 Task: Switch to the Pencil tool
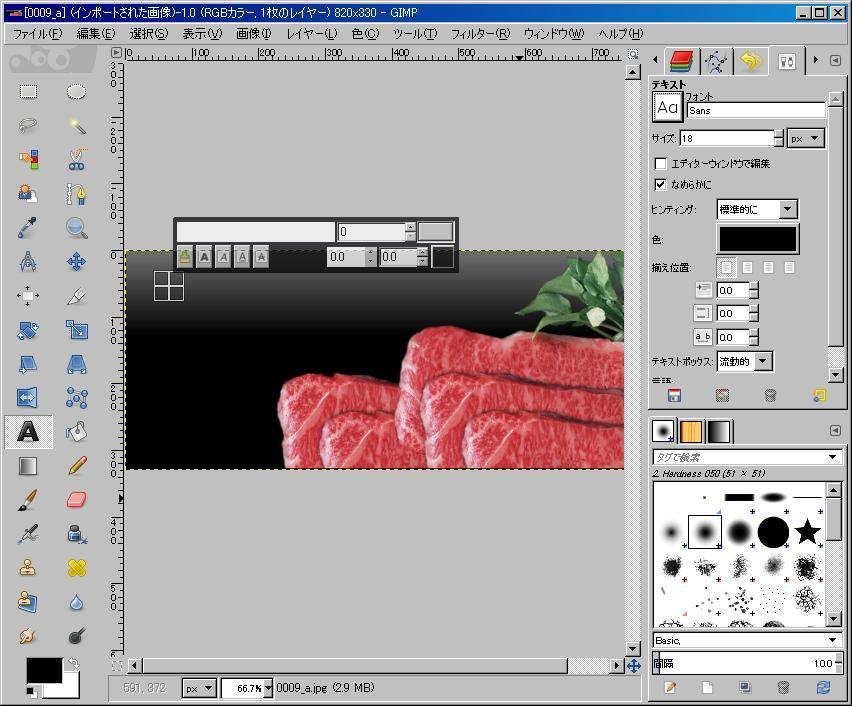[x=77, y=465]
